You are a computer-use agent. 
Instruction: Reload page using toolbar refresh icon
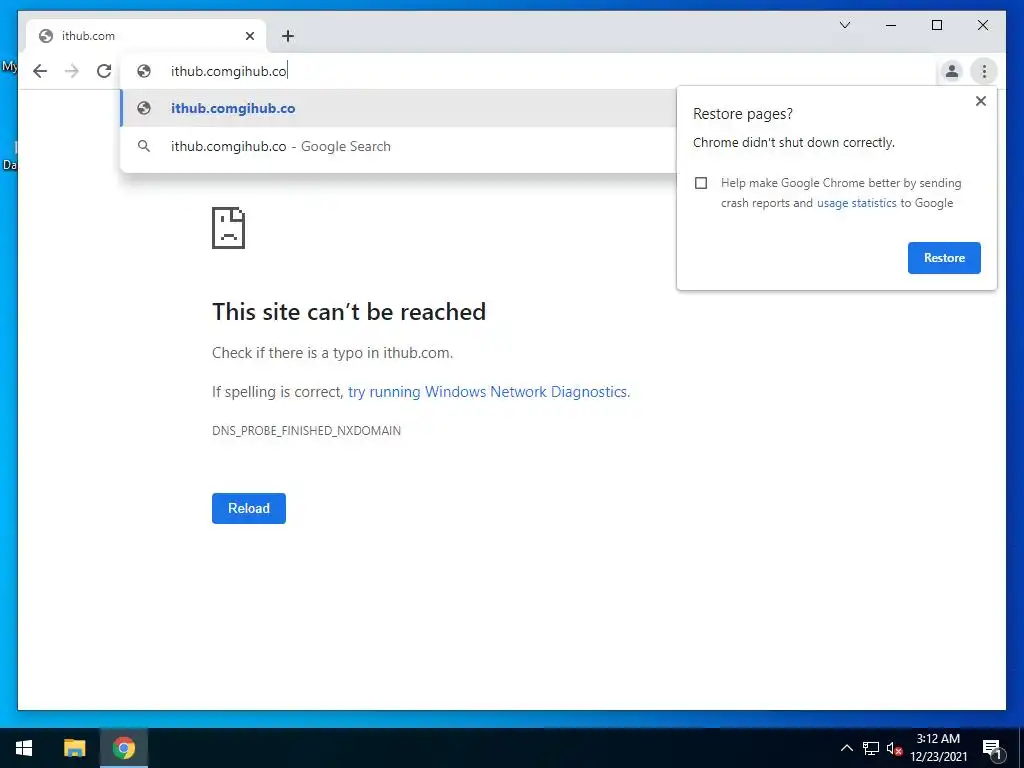tap(104, 71)
